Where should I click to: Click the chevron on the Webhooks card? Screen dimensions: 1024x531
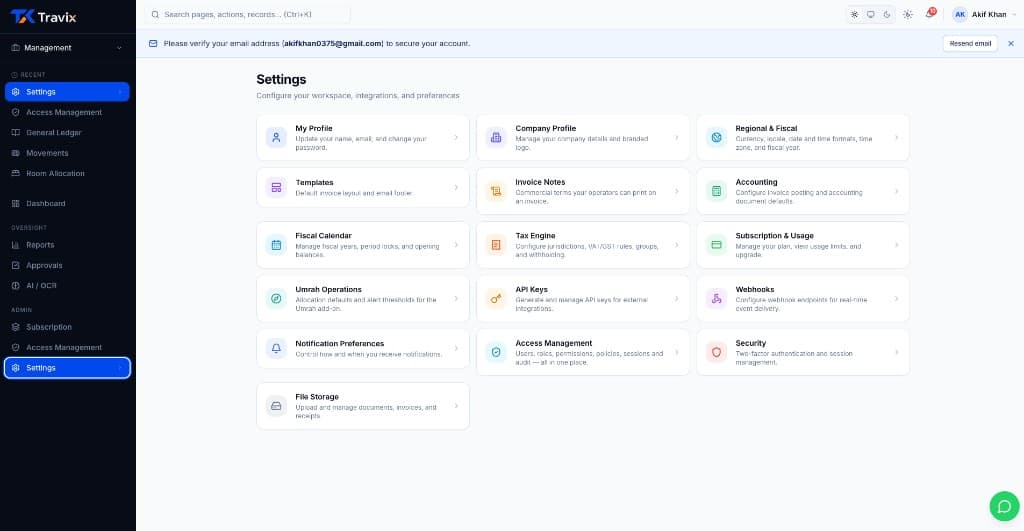tap(897, 298)
